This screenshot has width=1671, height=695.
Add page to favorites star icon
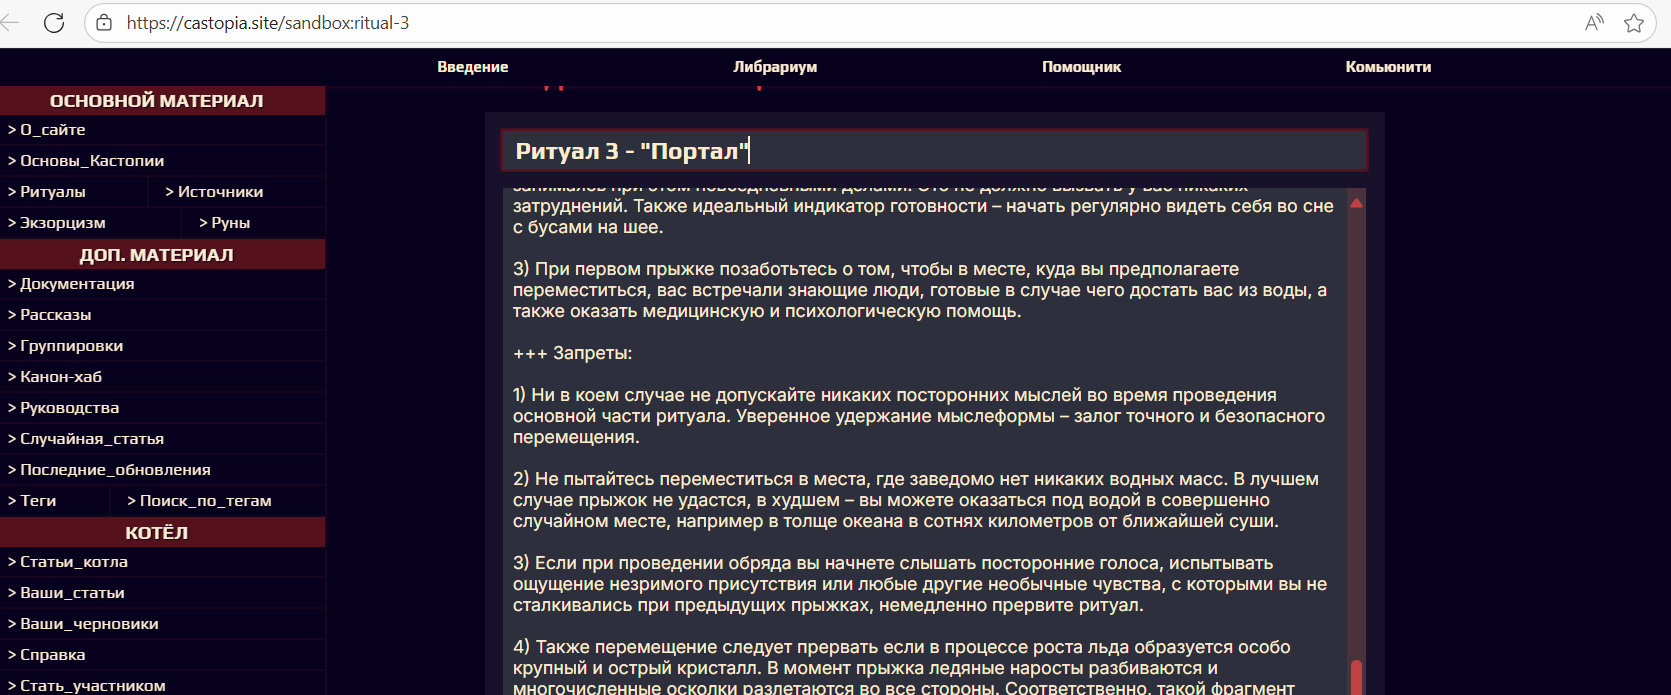1634,23
